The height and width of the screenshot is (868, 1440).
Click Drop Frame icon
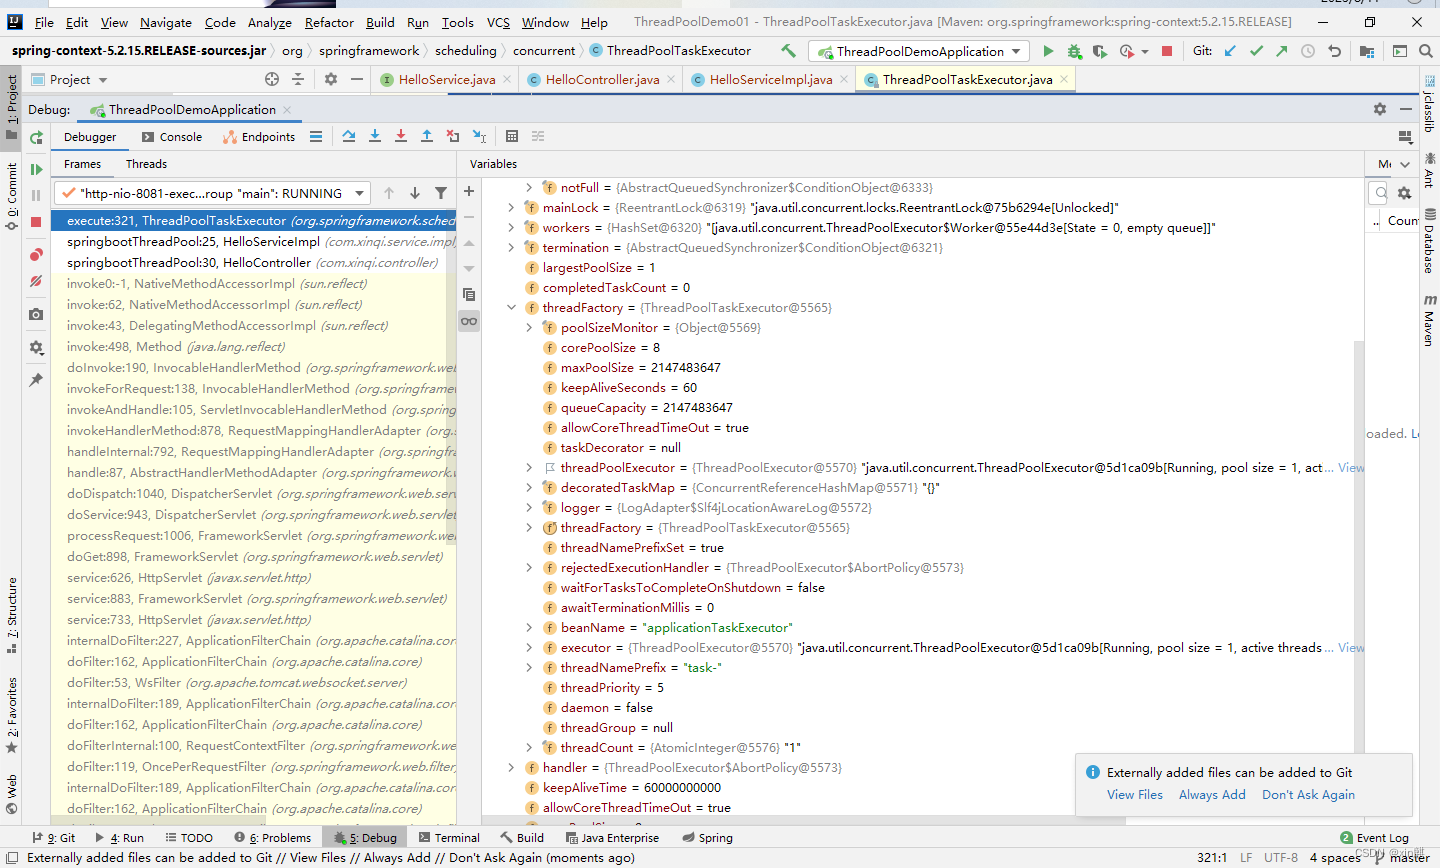point(453,137)
